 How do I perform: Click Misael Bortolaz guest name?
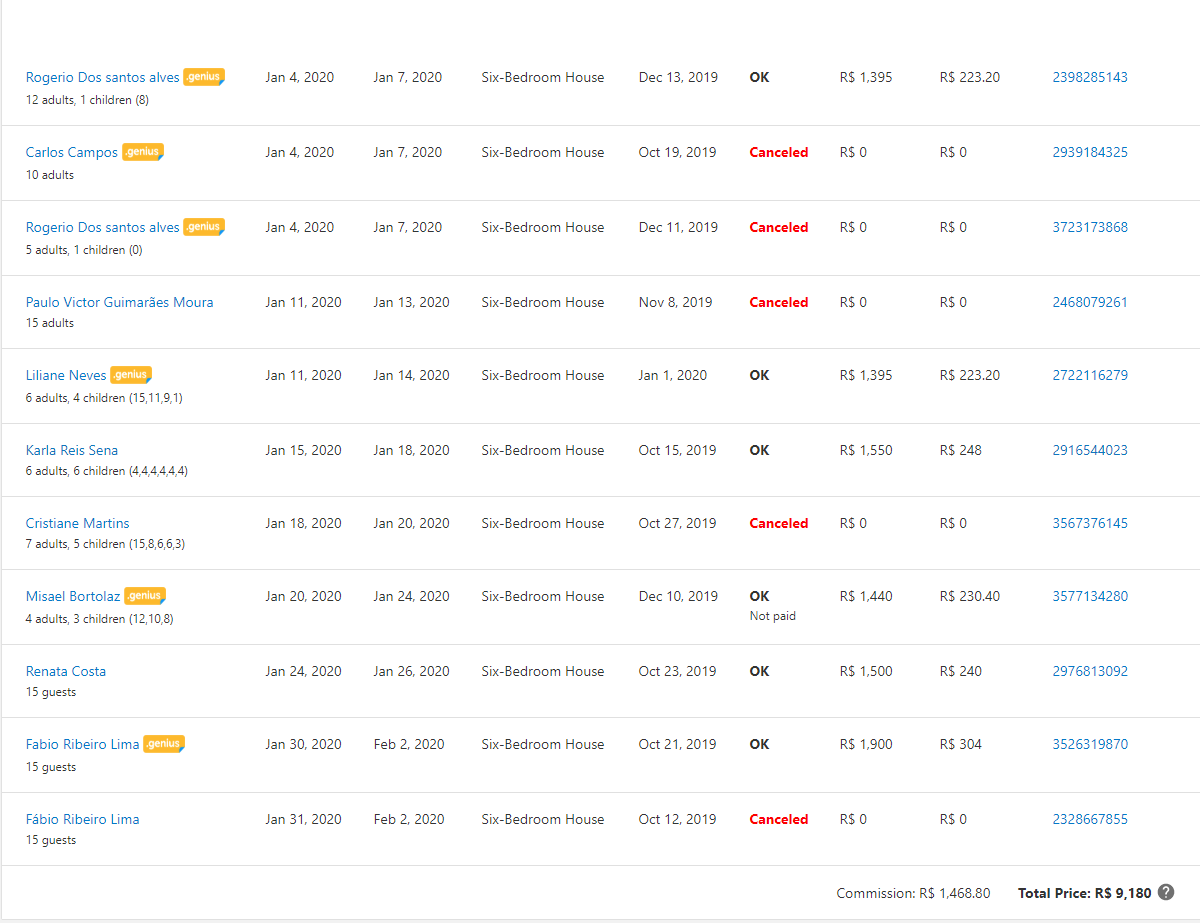[73, 597]
